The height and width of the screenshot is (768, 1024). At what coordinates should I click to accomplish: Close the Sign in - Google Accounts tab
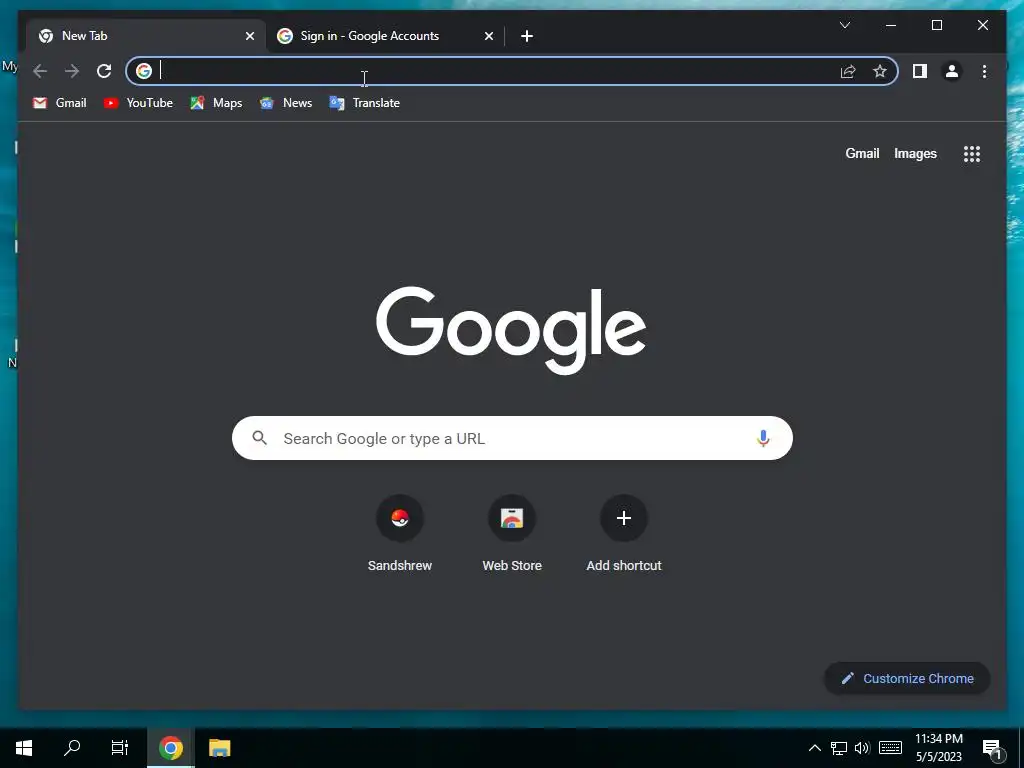[488, 36]
